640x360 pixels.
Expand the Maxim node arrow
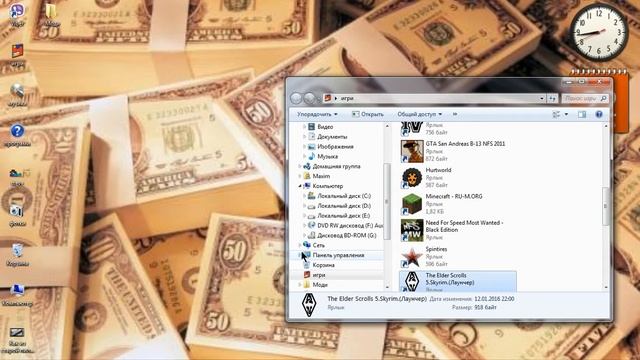click(x=300, y=176)
